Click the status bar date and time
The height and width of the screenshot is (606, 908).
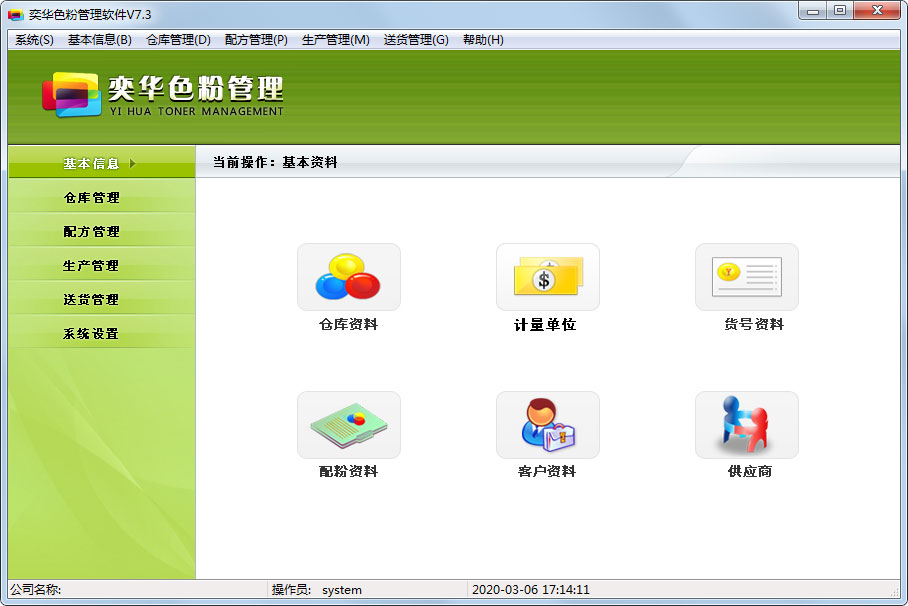click(x=530, y=590)
